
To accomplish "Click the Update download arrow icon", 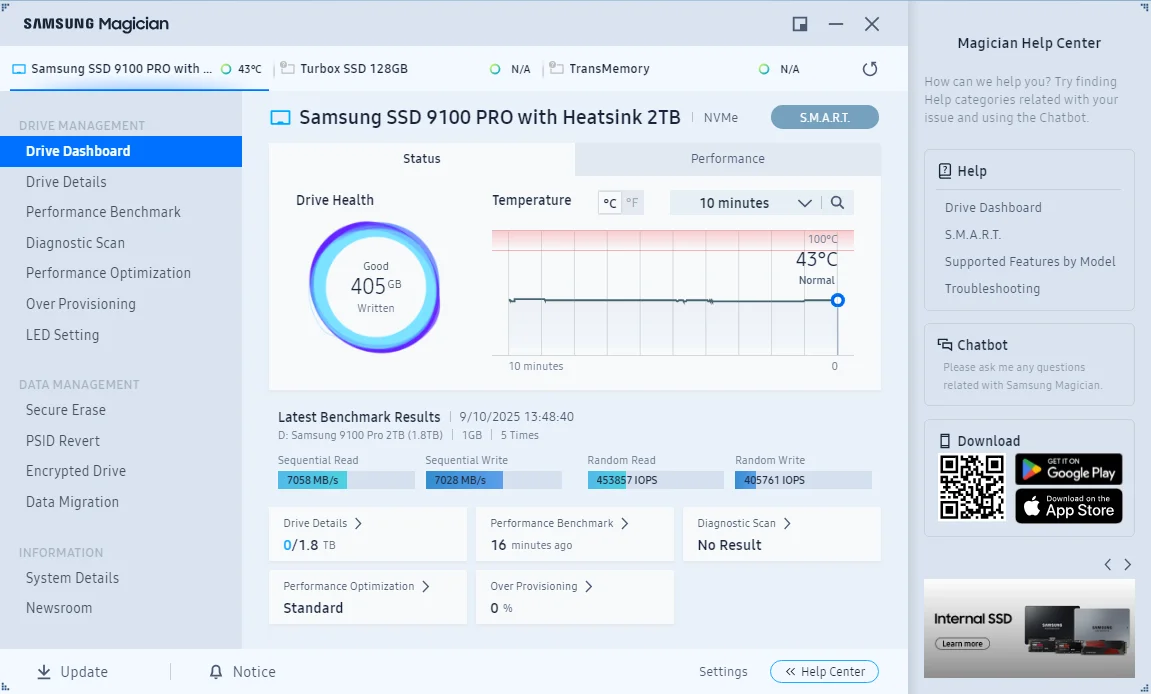I will (x=44, y=672).
